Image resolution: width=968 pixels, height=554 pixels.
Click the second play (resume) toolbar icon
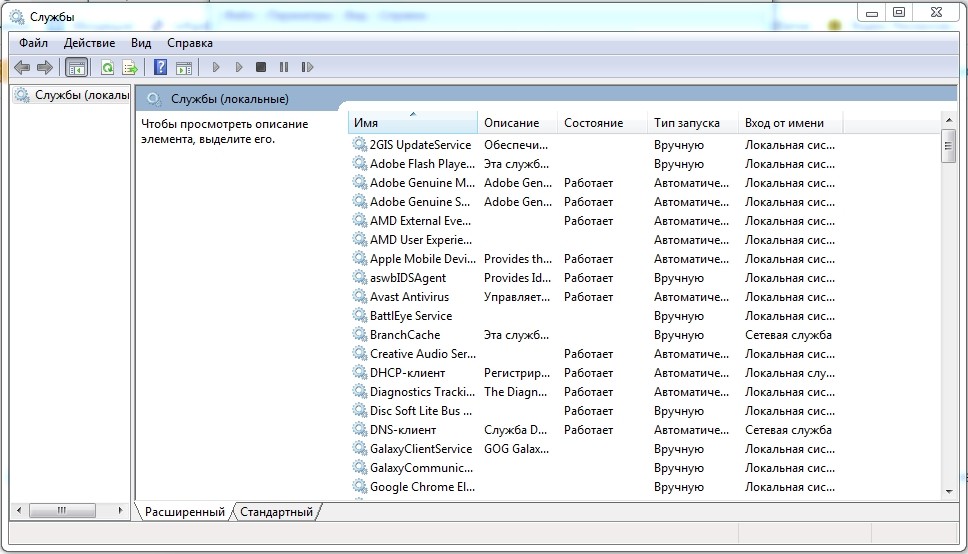(238, 67)
